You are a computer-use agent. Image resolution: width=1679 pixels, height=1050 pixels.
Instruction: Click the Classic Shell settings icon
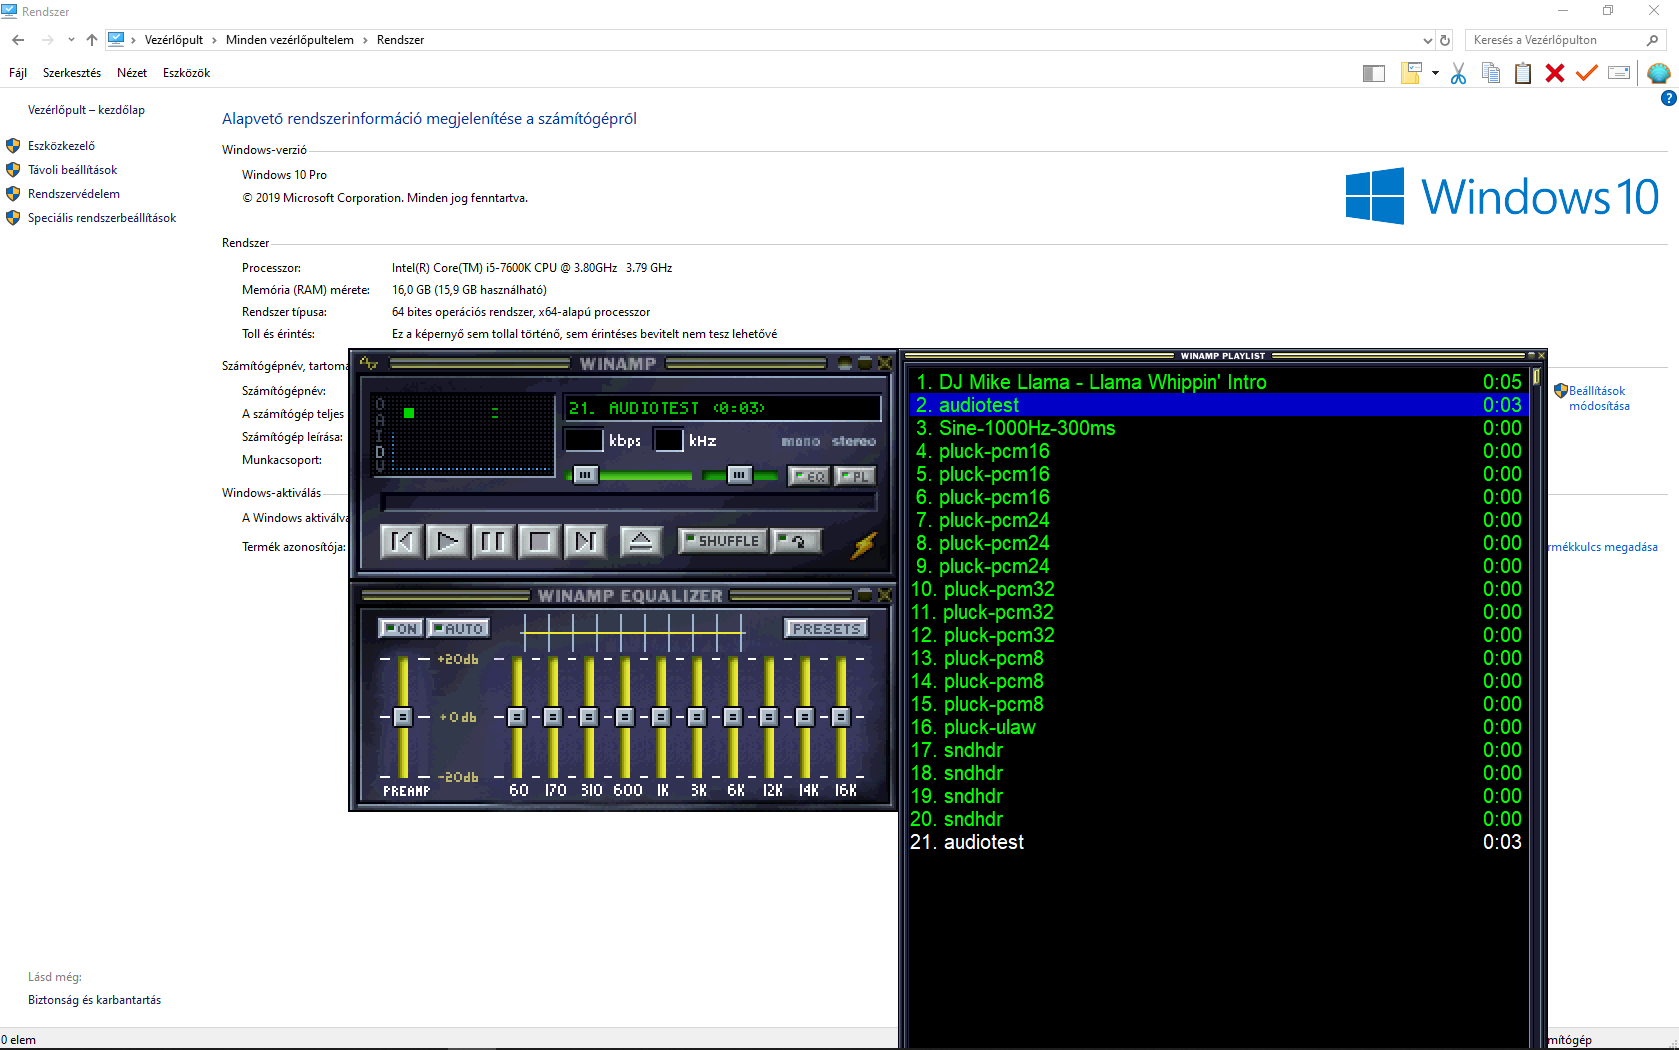click(x=1658, y=73)
